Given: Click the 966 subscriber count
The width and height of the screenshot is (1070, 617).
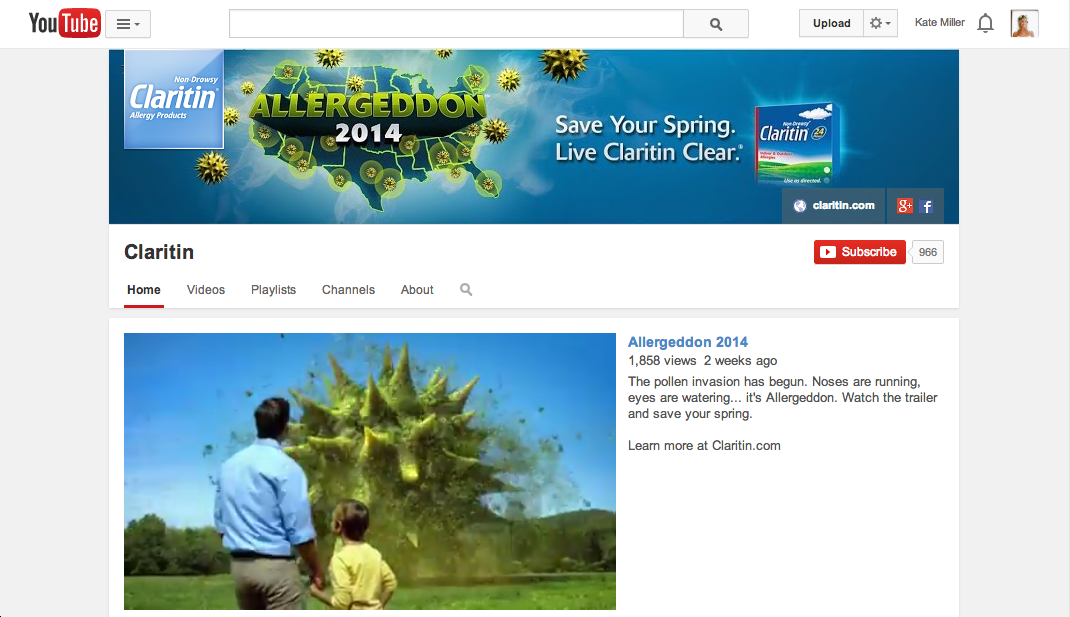Looking at the screenshot, I should point(927,252).
